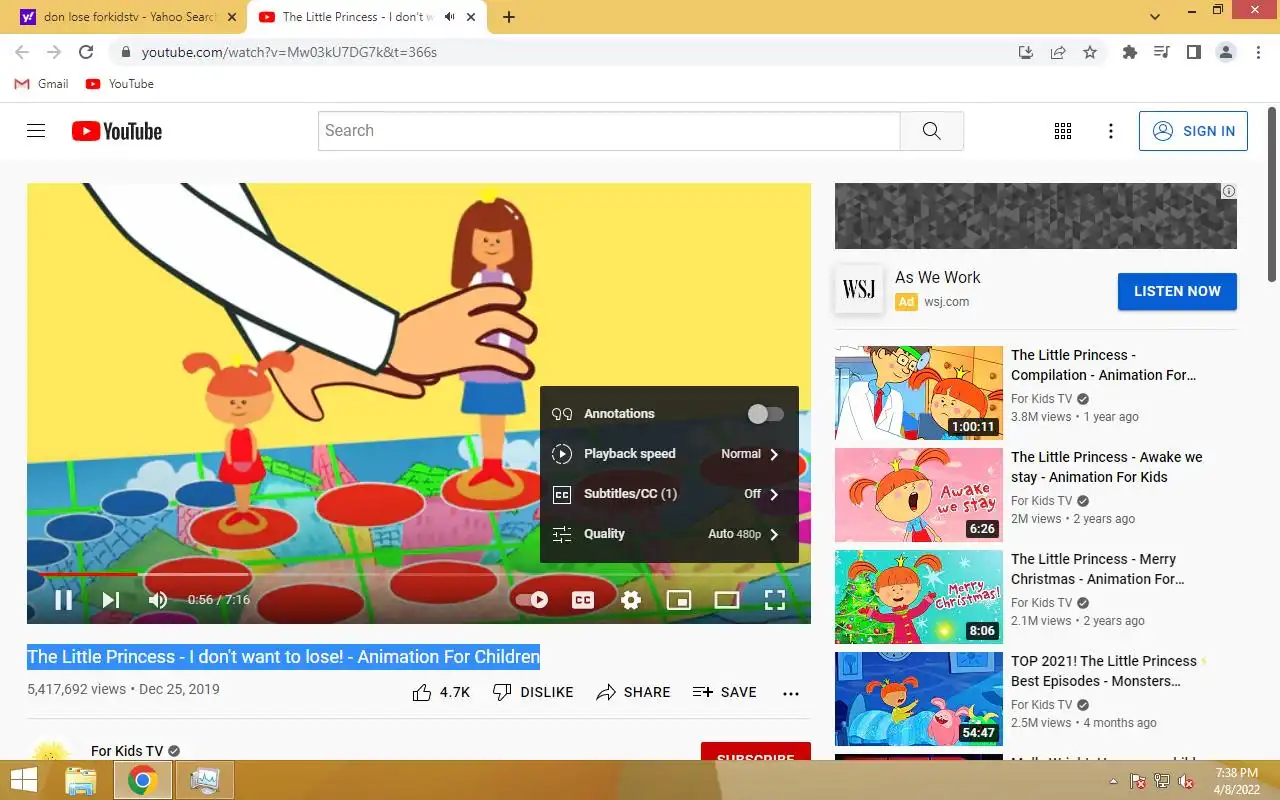The image size is (1280, 800).
Task: Open ad info icon above WSJ ad
Action: coord(1229,191)
